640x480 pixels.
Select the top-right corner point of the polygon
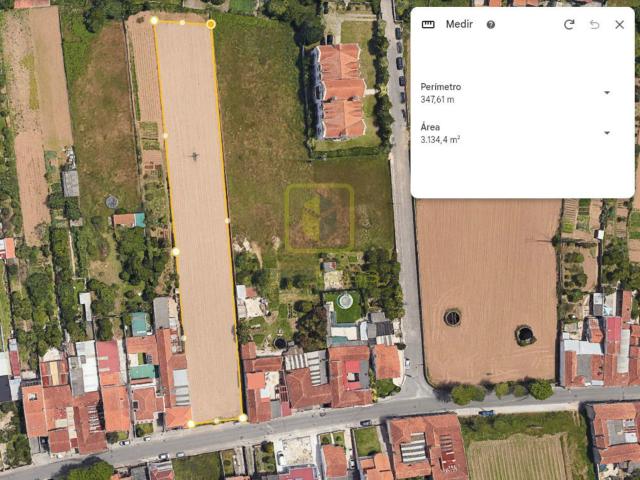[x=211, y=24]
